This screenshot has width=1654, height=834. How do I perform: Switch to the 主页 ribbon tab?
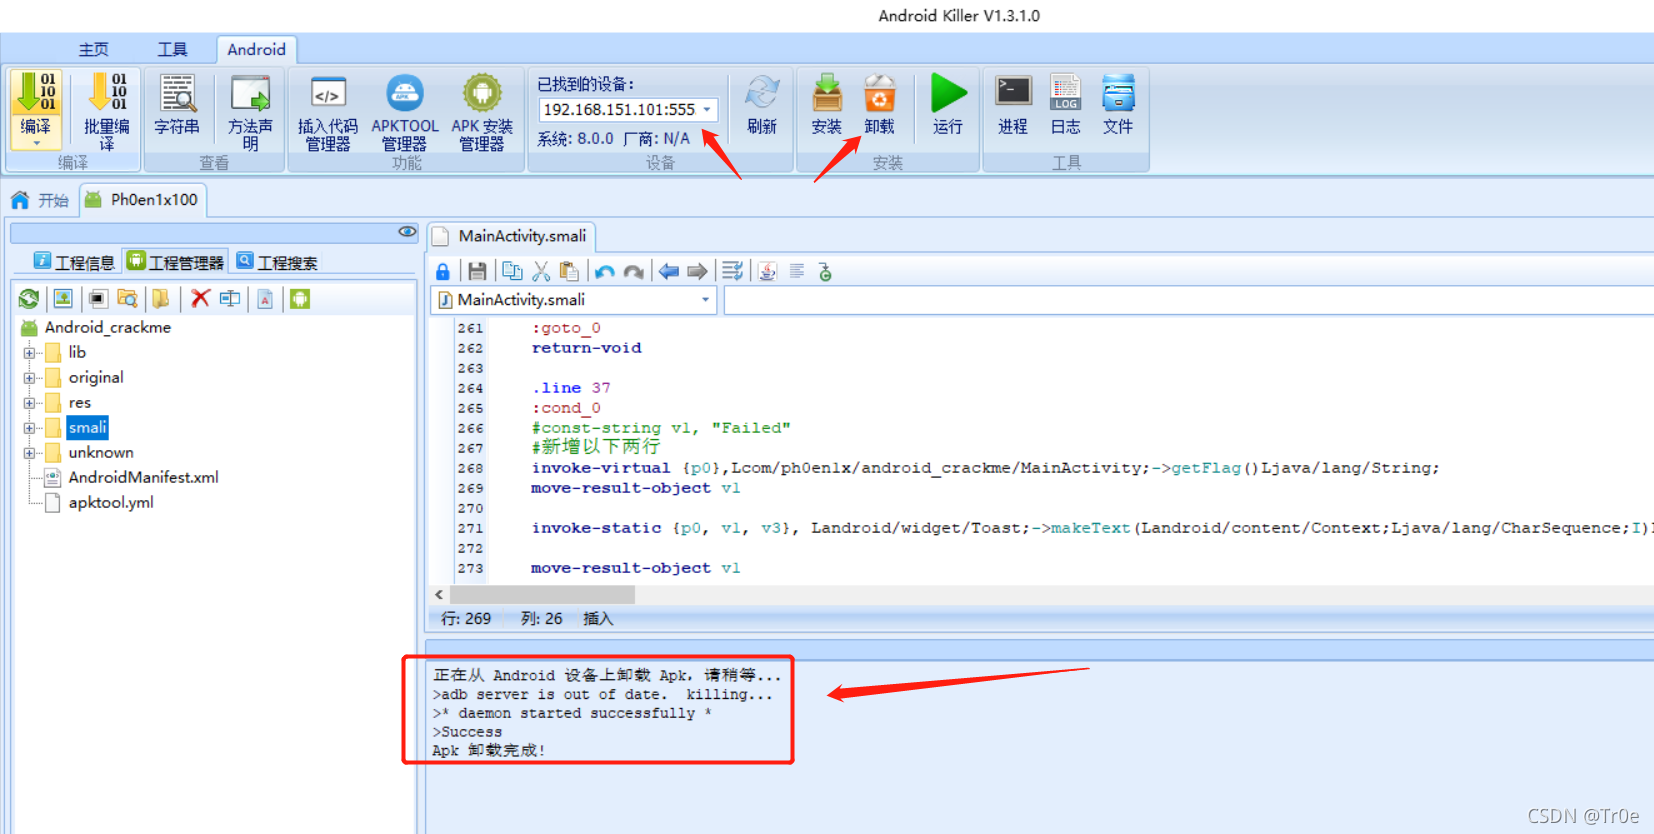click(x=94, y=49)
